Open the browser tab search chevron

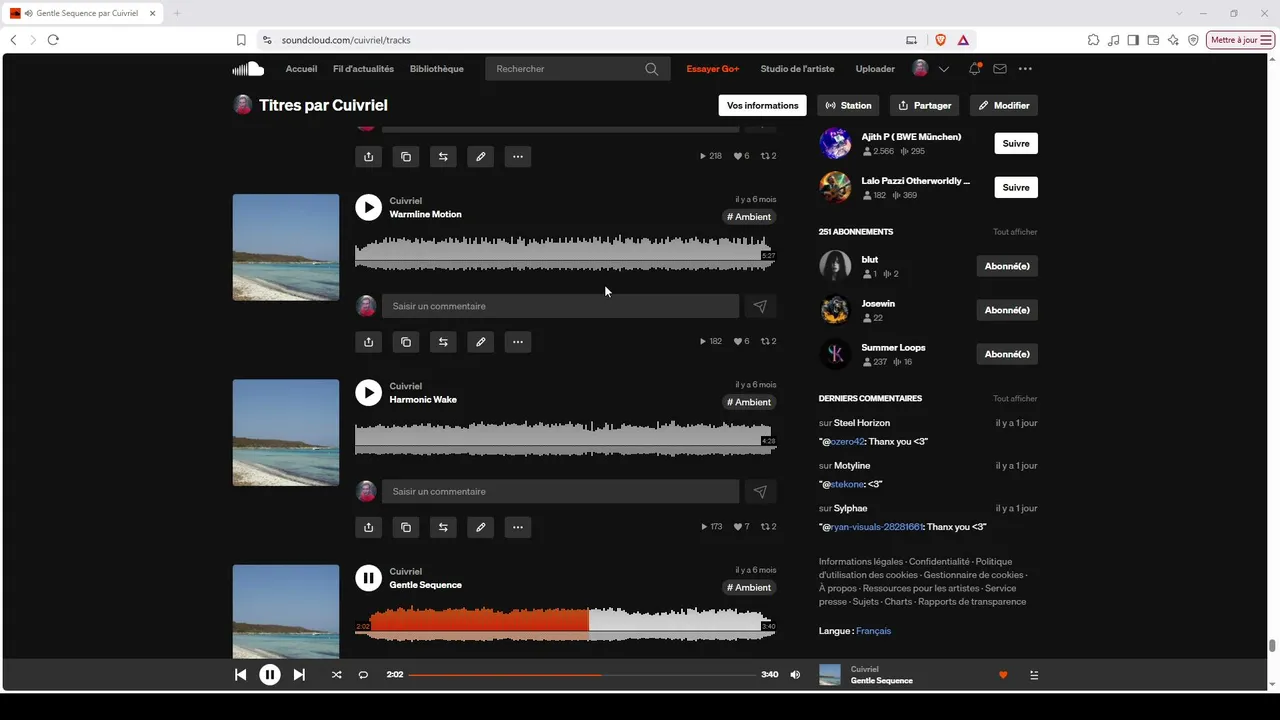[1180, 13]
